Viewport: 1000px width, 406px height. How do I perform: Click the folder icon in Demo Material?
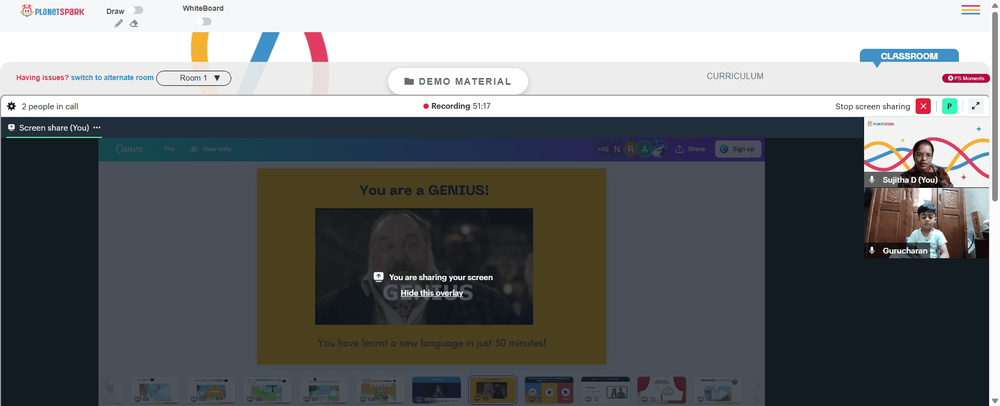409,82
